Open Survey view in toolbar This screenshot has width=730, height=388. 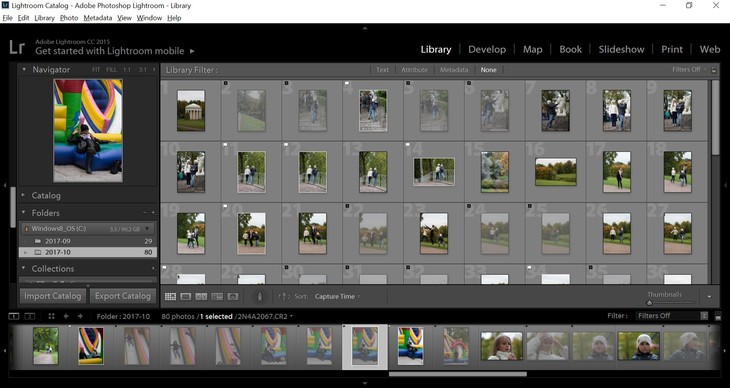click(217, 296)
